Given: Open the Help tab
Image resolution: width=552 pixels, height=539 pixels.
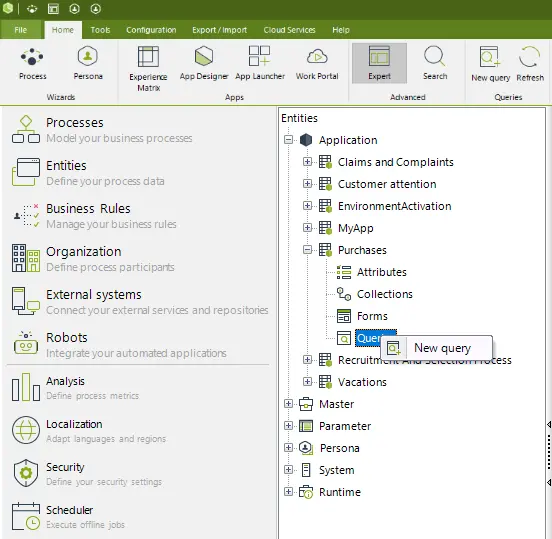Looking at the screenshot, I should coord(341,30).
